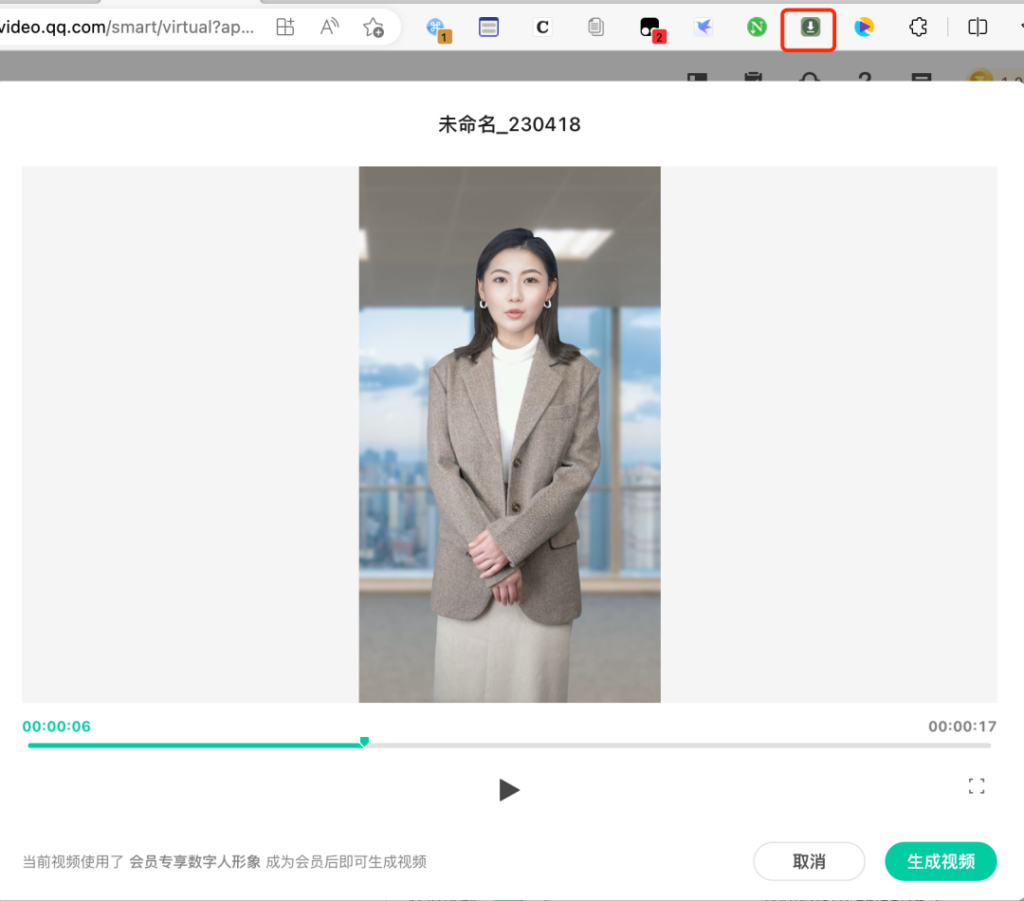This screenshot has height=901, width=1024.
Task: Click the dark "C" extension icon
Action: pyautogui.click(x=542, y=27)
